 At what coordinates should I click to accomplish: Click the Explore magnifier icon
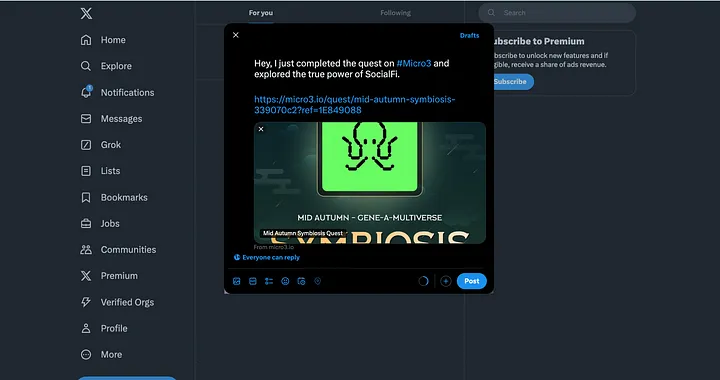pos(86,66)
